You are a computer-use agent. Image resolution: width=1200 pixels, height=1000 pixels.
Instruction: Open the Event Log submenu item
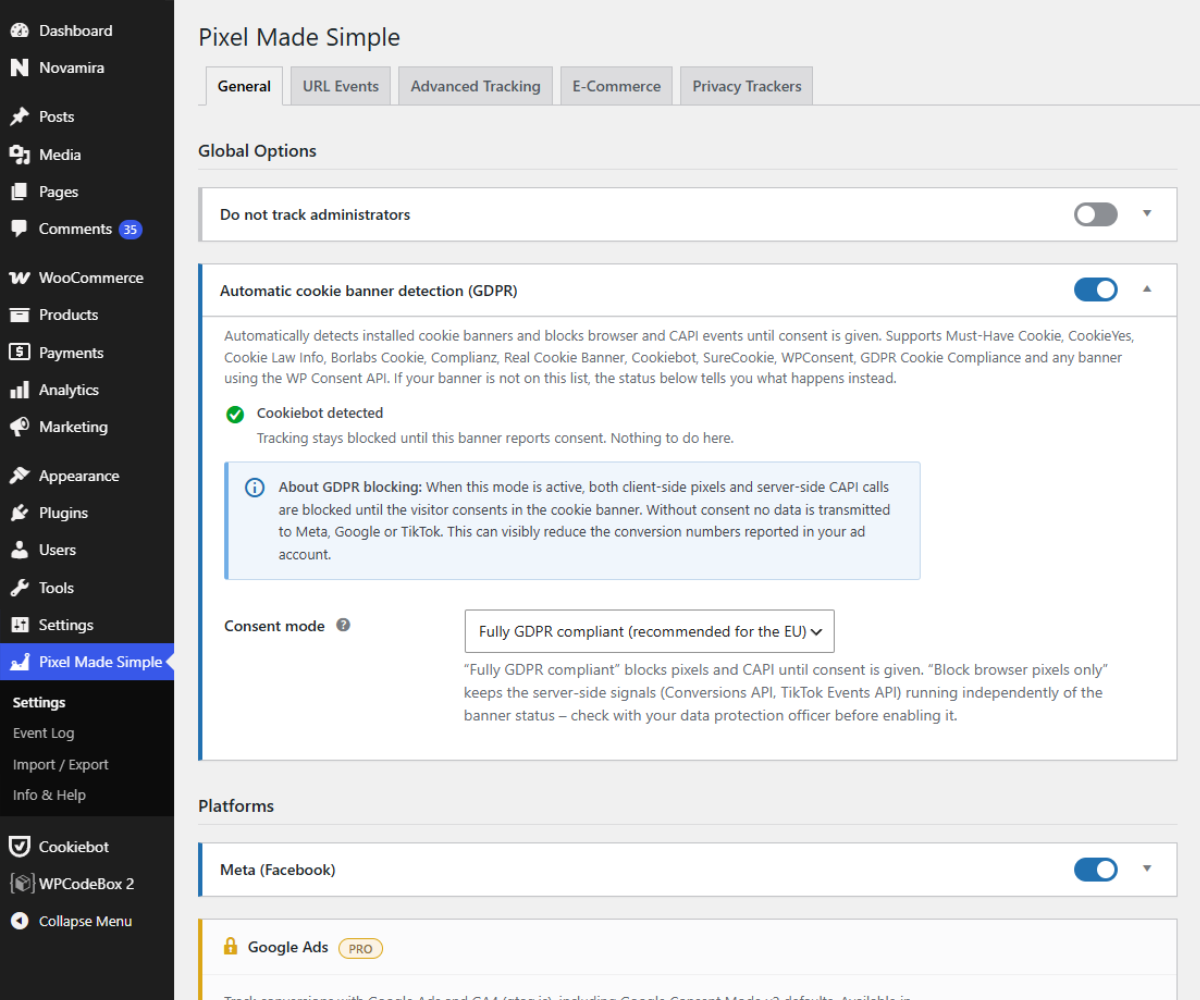point(43,733)
